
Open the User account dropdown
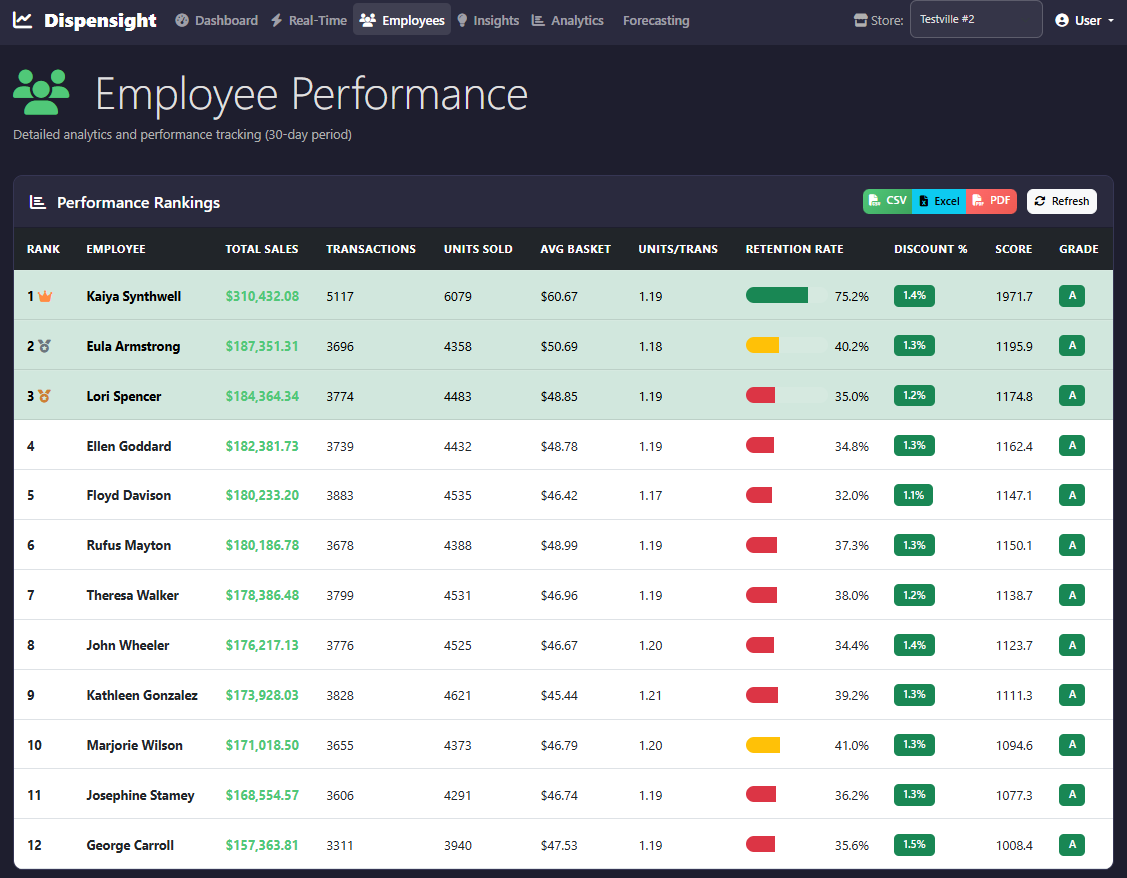point(1085,20)
